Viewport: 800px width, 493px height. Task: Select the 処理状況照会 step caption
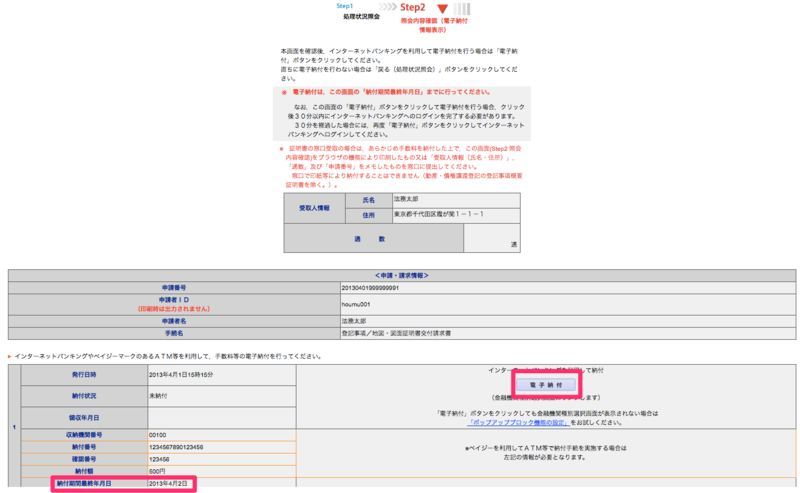361,17
